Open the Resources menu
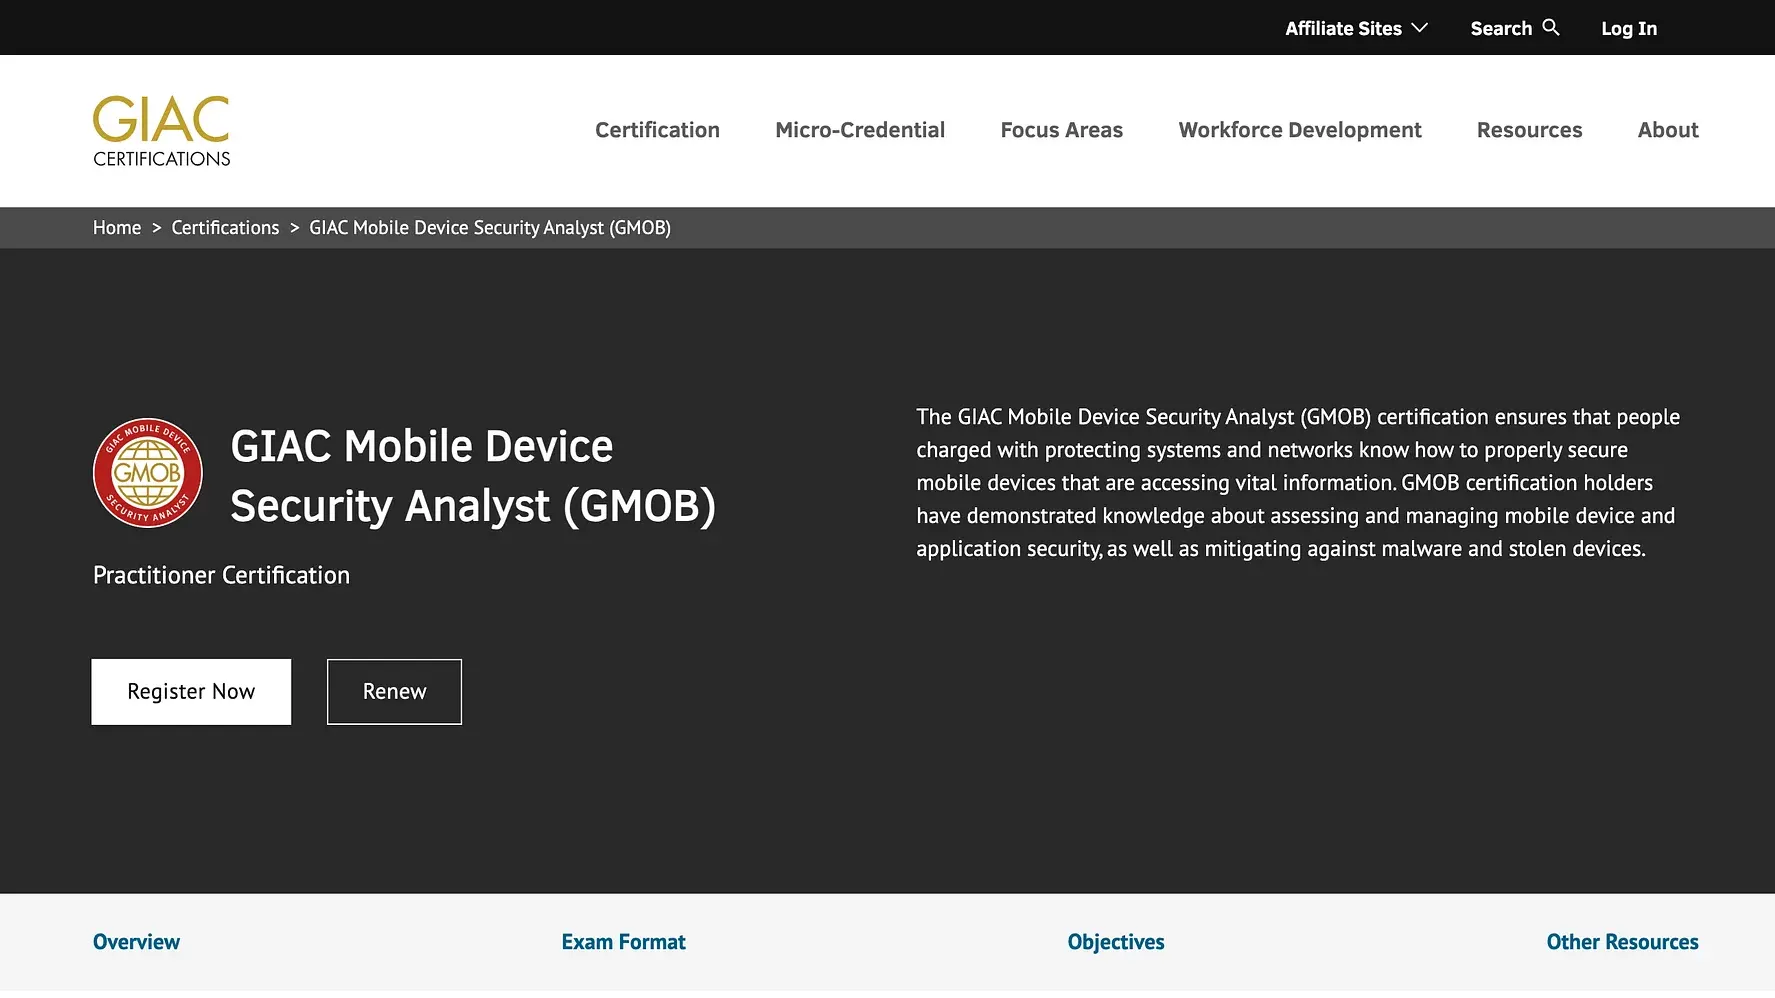Image resolution: width=1775 pixels, height=998 pixels. (1529, 130)
